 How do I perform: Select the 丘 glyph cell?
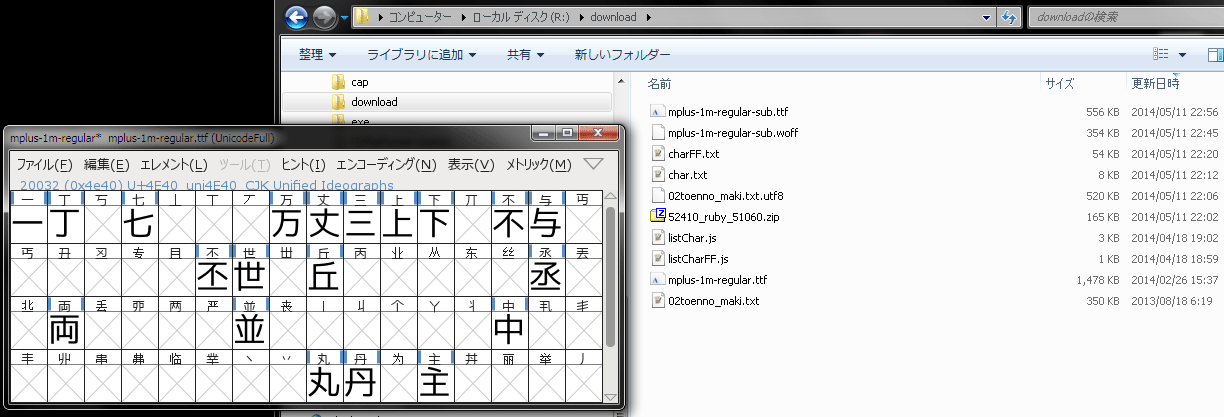[x=324, y=276]
